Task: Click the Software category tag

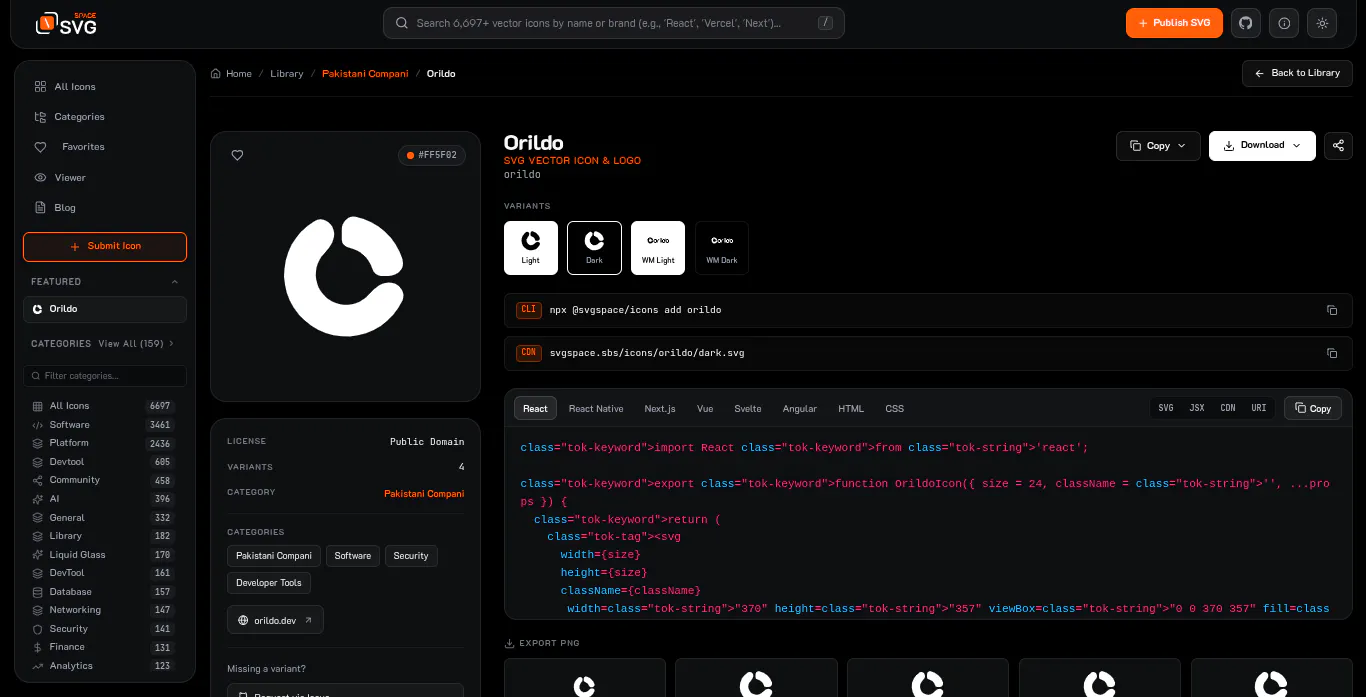Action: click(x=353, y=556)
